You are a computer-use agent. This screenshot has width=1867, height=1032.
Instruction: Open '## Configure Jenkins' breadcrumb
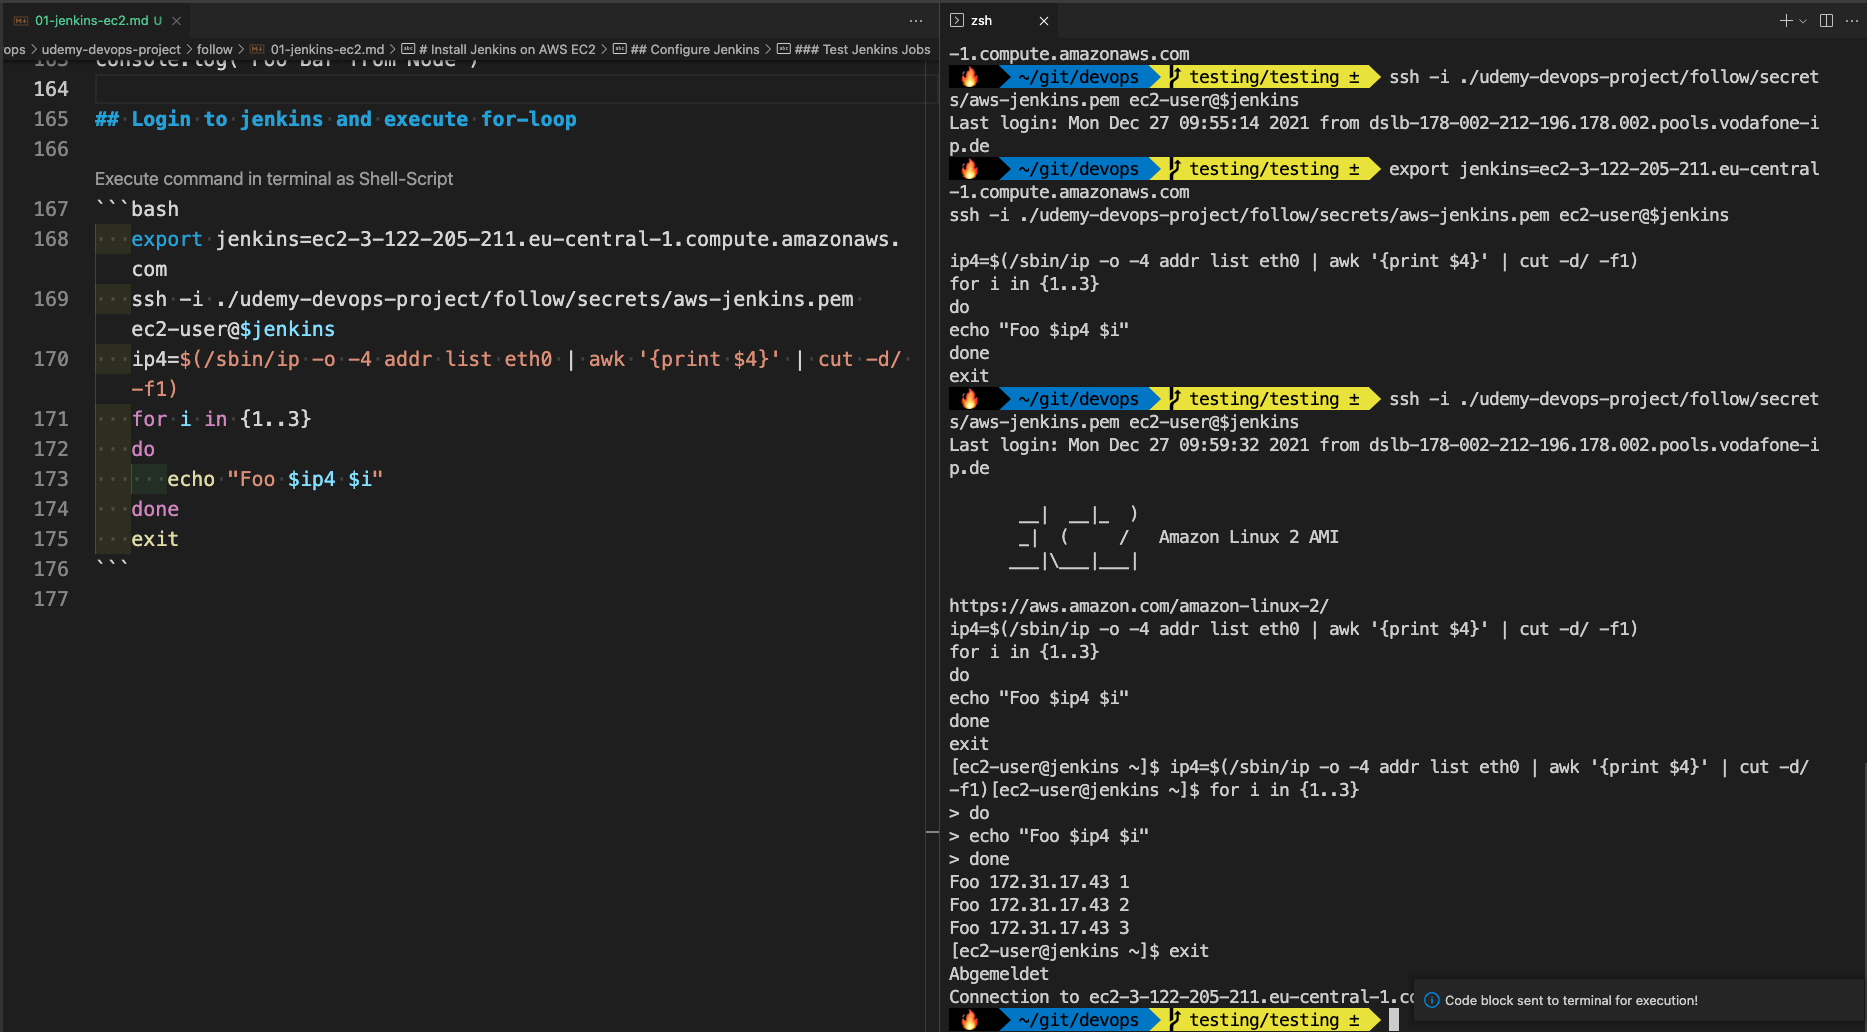tap(695, 49)
